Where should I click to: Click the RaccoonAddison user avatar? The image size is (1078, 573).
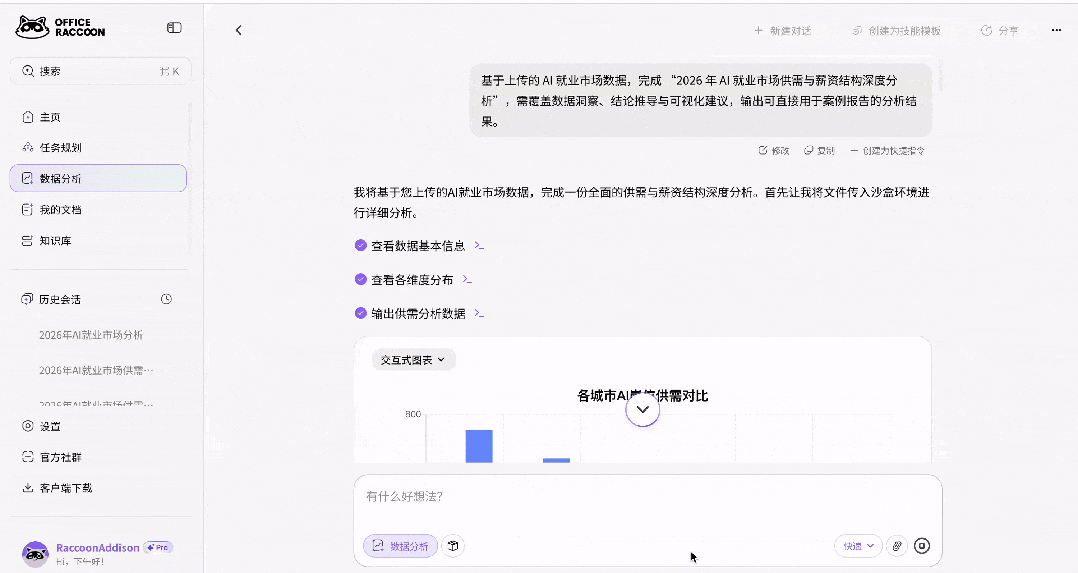coord(35,554)
